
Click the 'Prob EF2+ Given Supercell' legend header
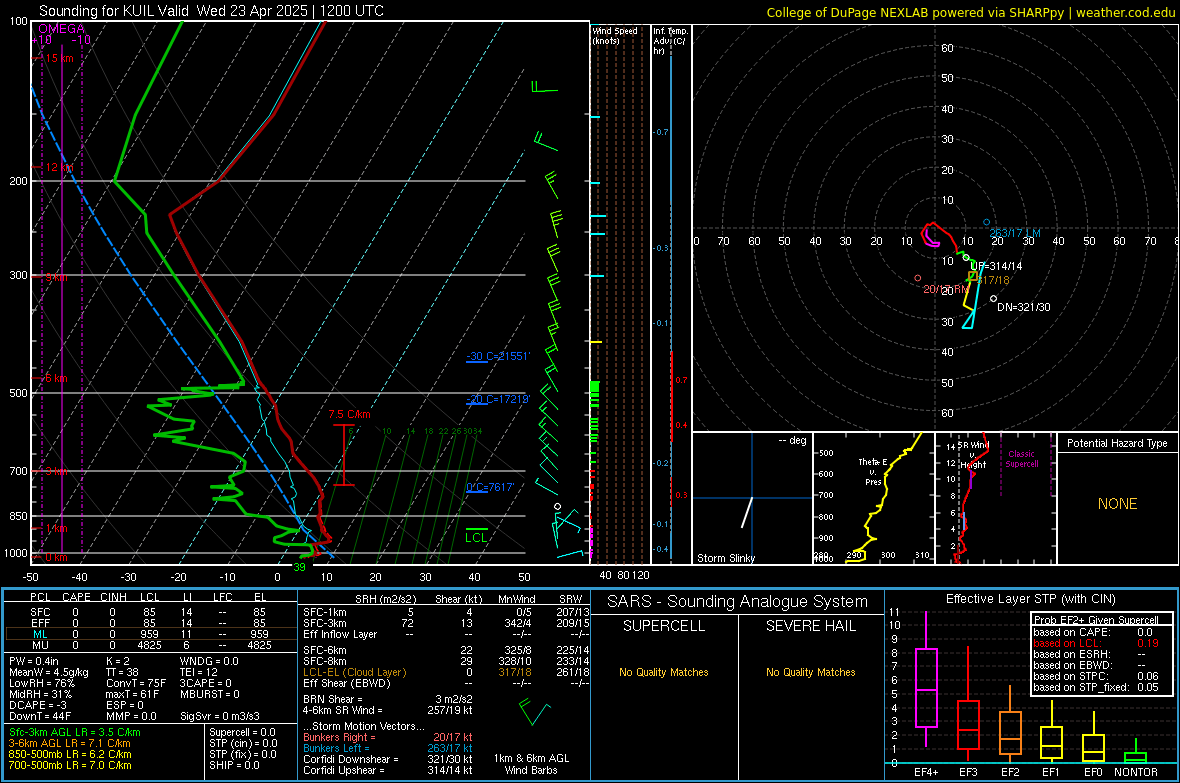click(1096, 620)
